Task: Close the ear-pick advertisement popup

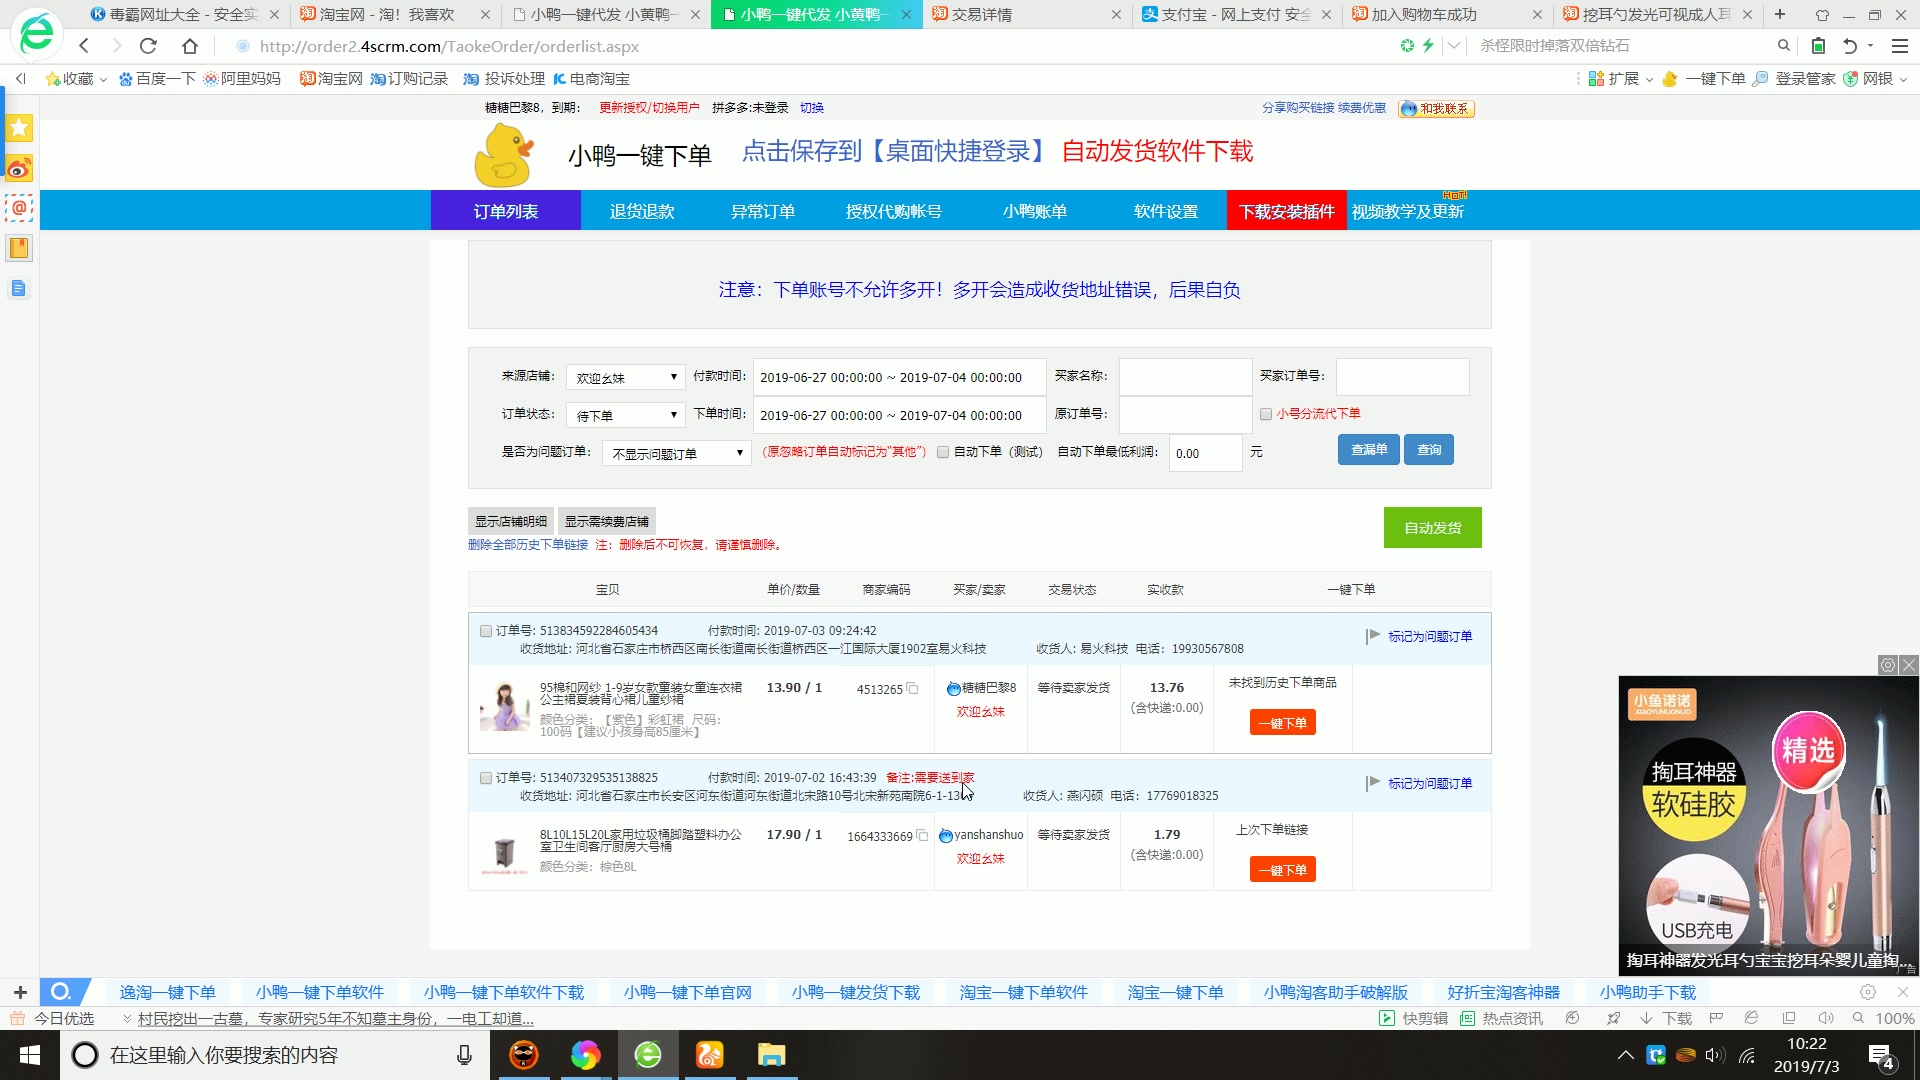Action: click(x=1909, y=665)
